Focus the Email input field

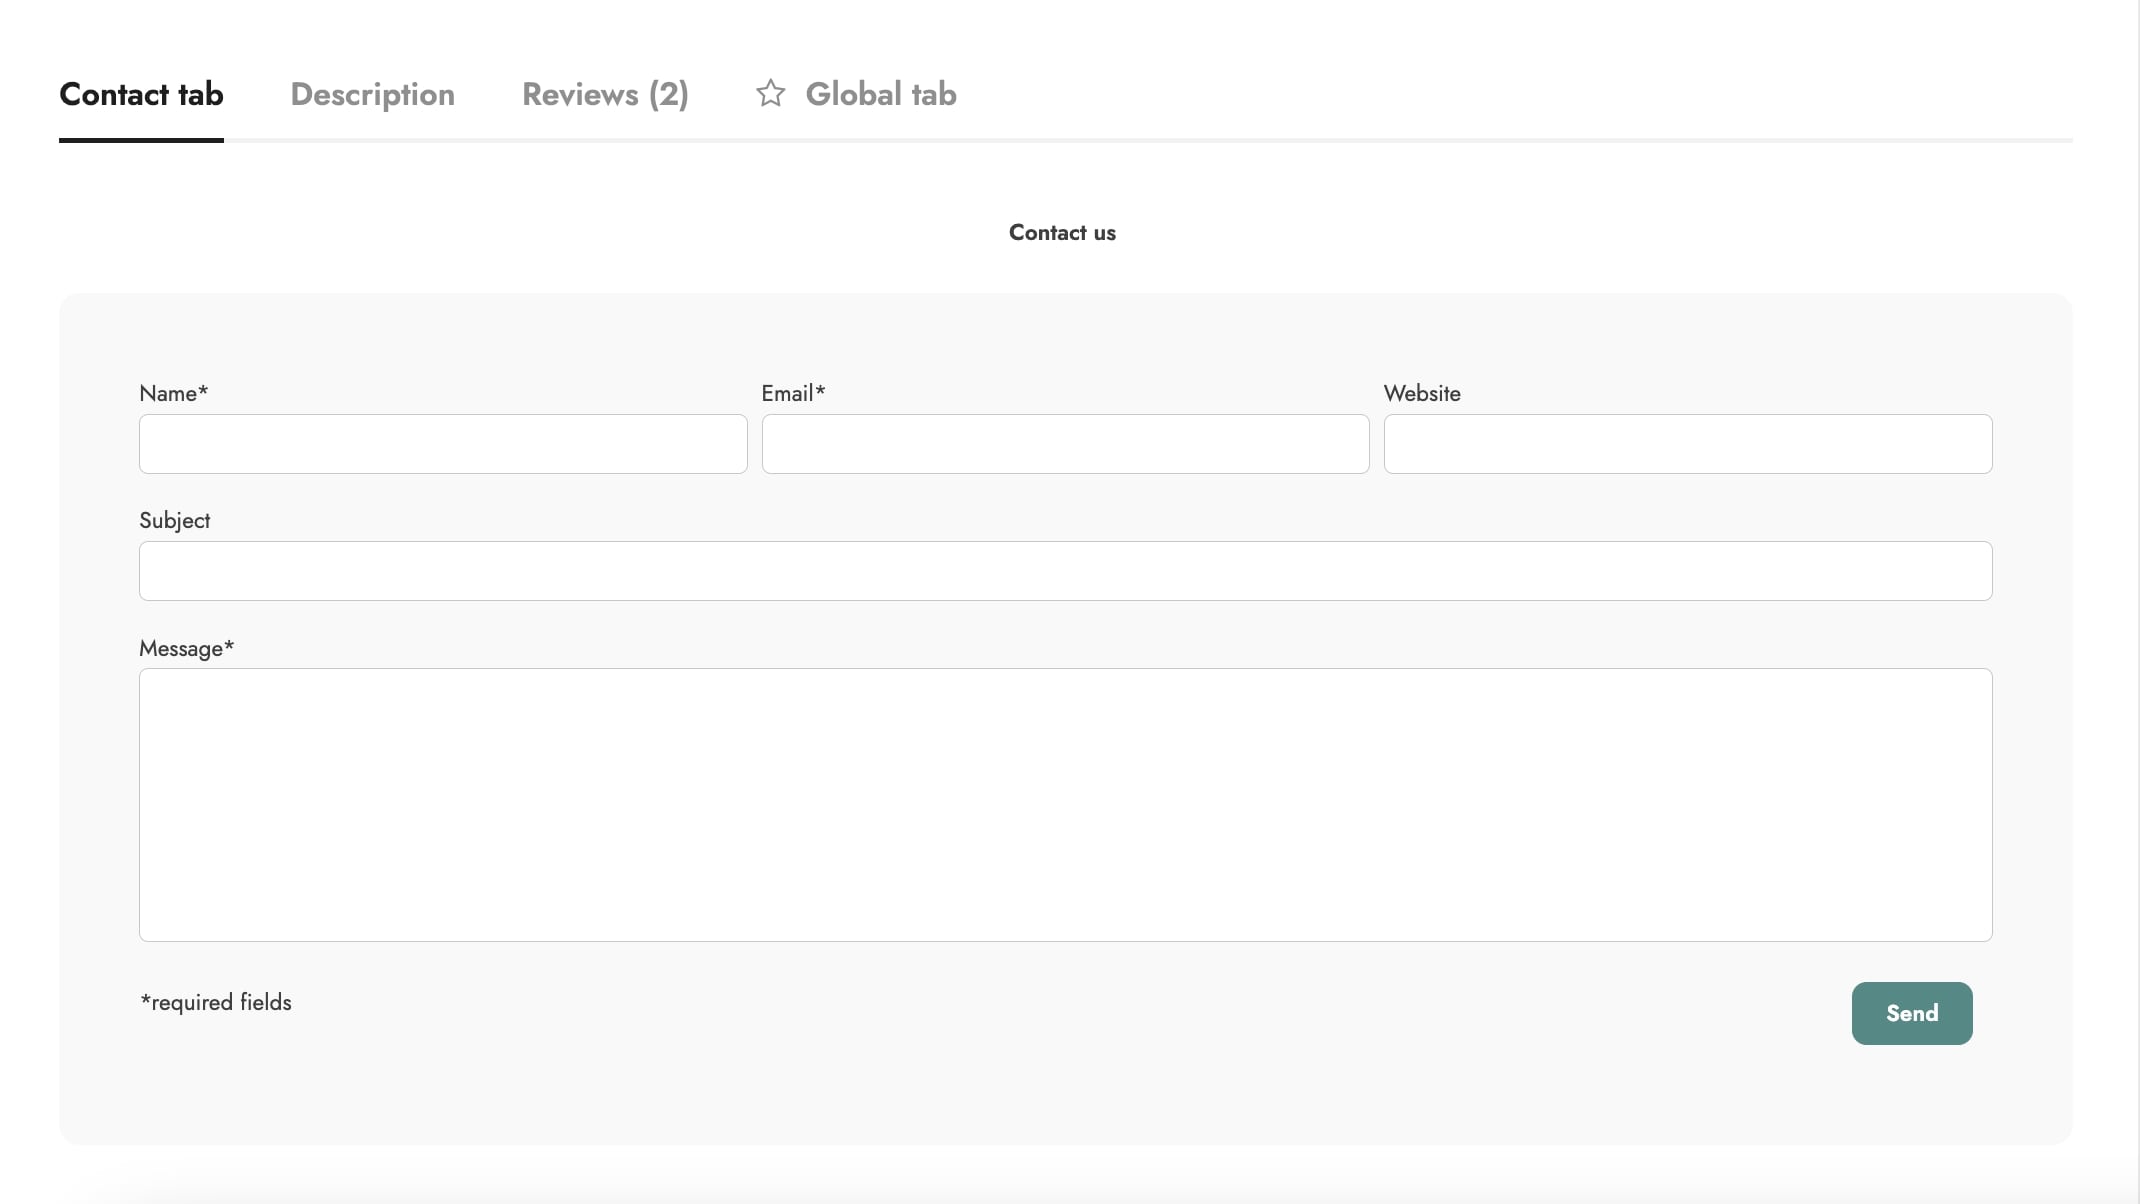coord(1065,444)
